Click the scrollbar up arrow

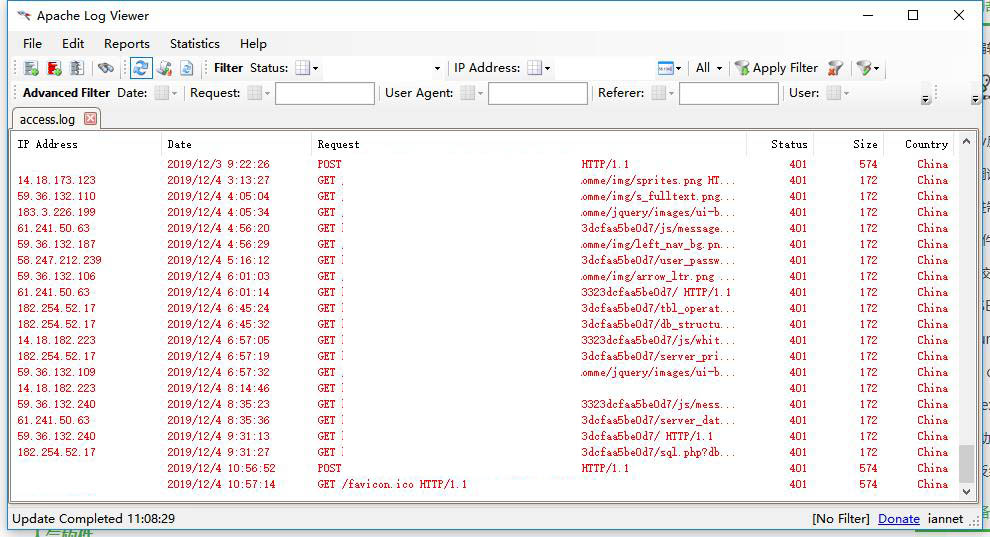[966, 141]
